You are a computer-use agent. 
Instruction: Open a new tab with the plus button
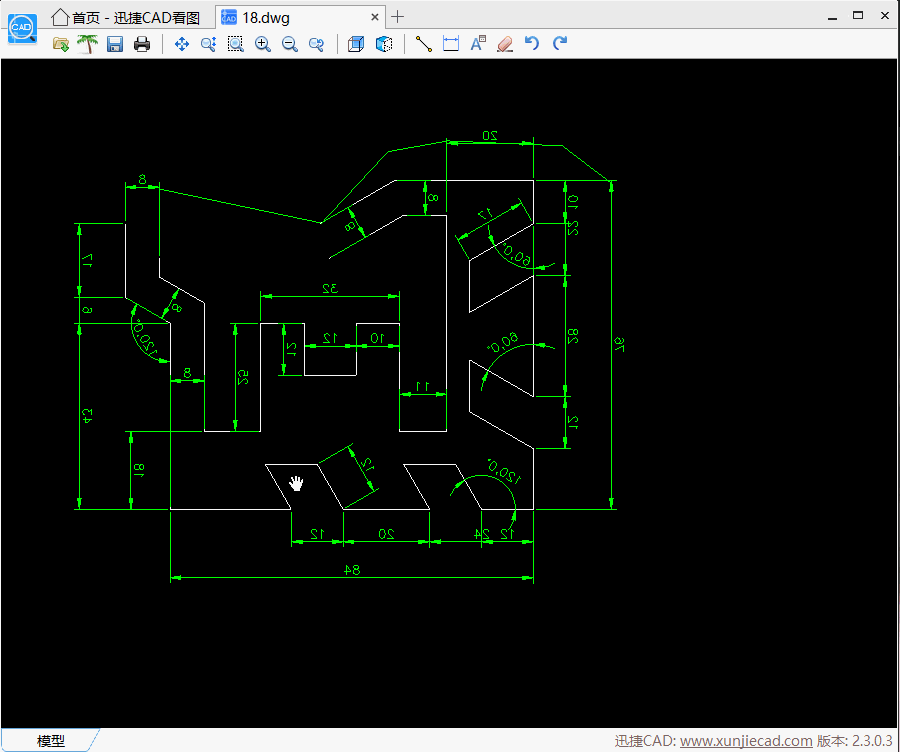[x=397, y=17]
